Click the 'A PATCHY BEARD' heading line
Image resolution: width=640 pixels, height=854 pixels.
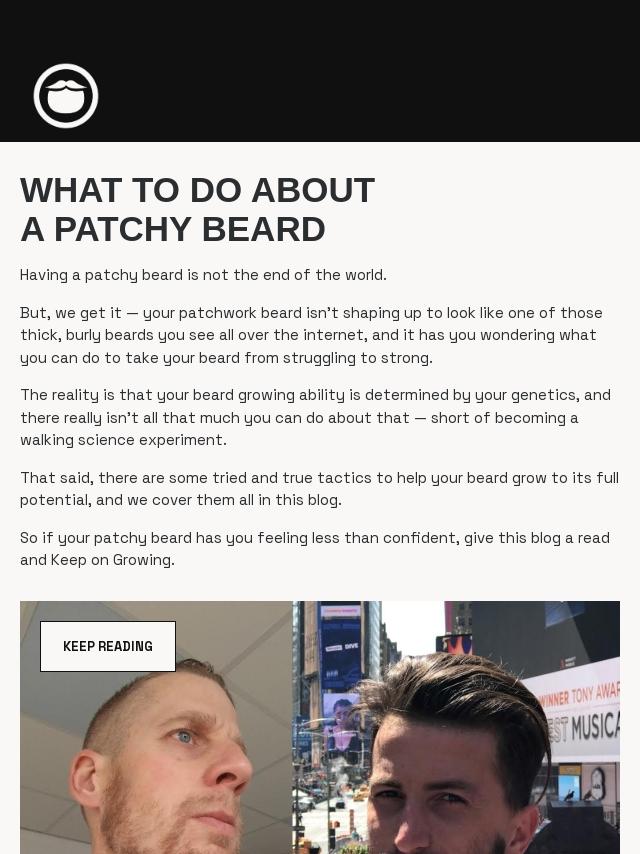[x=173, y=229]
